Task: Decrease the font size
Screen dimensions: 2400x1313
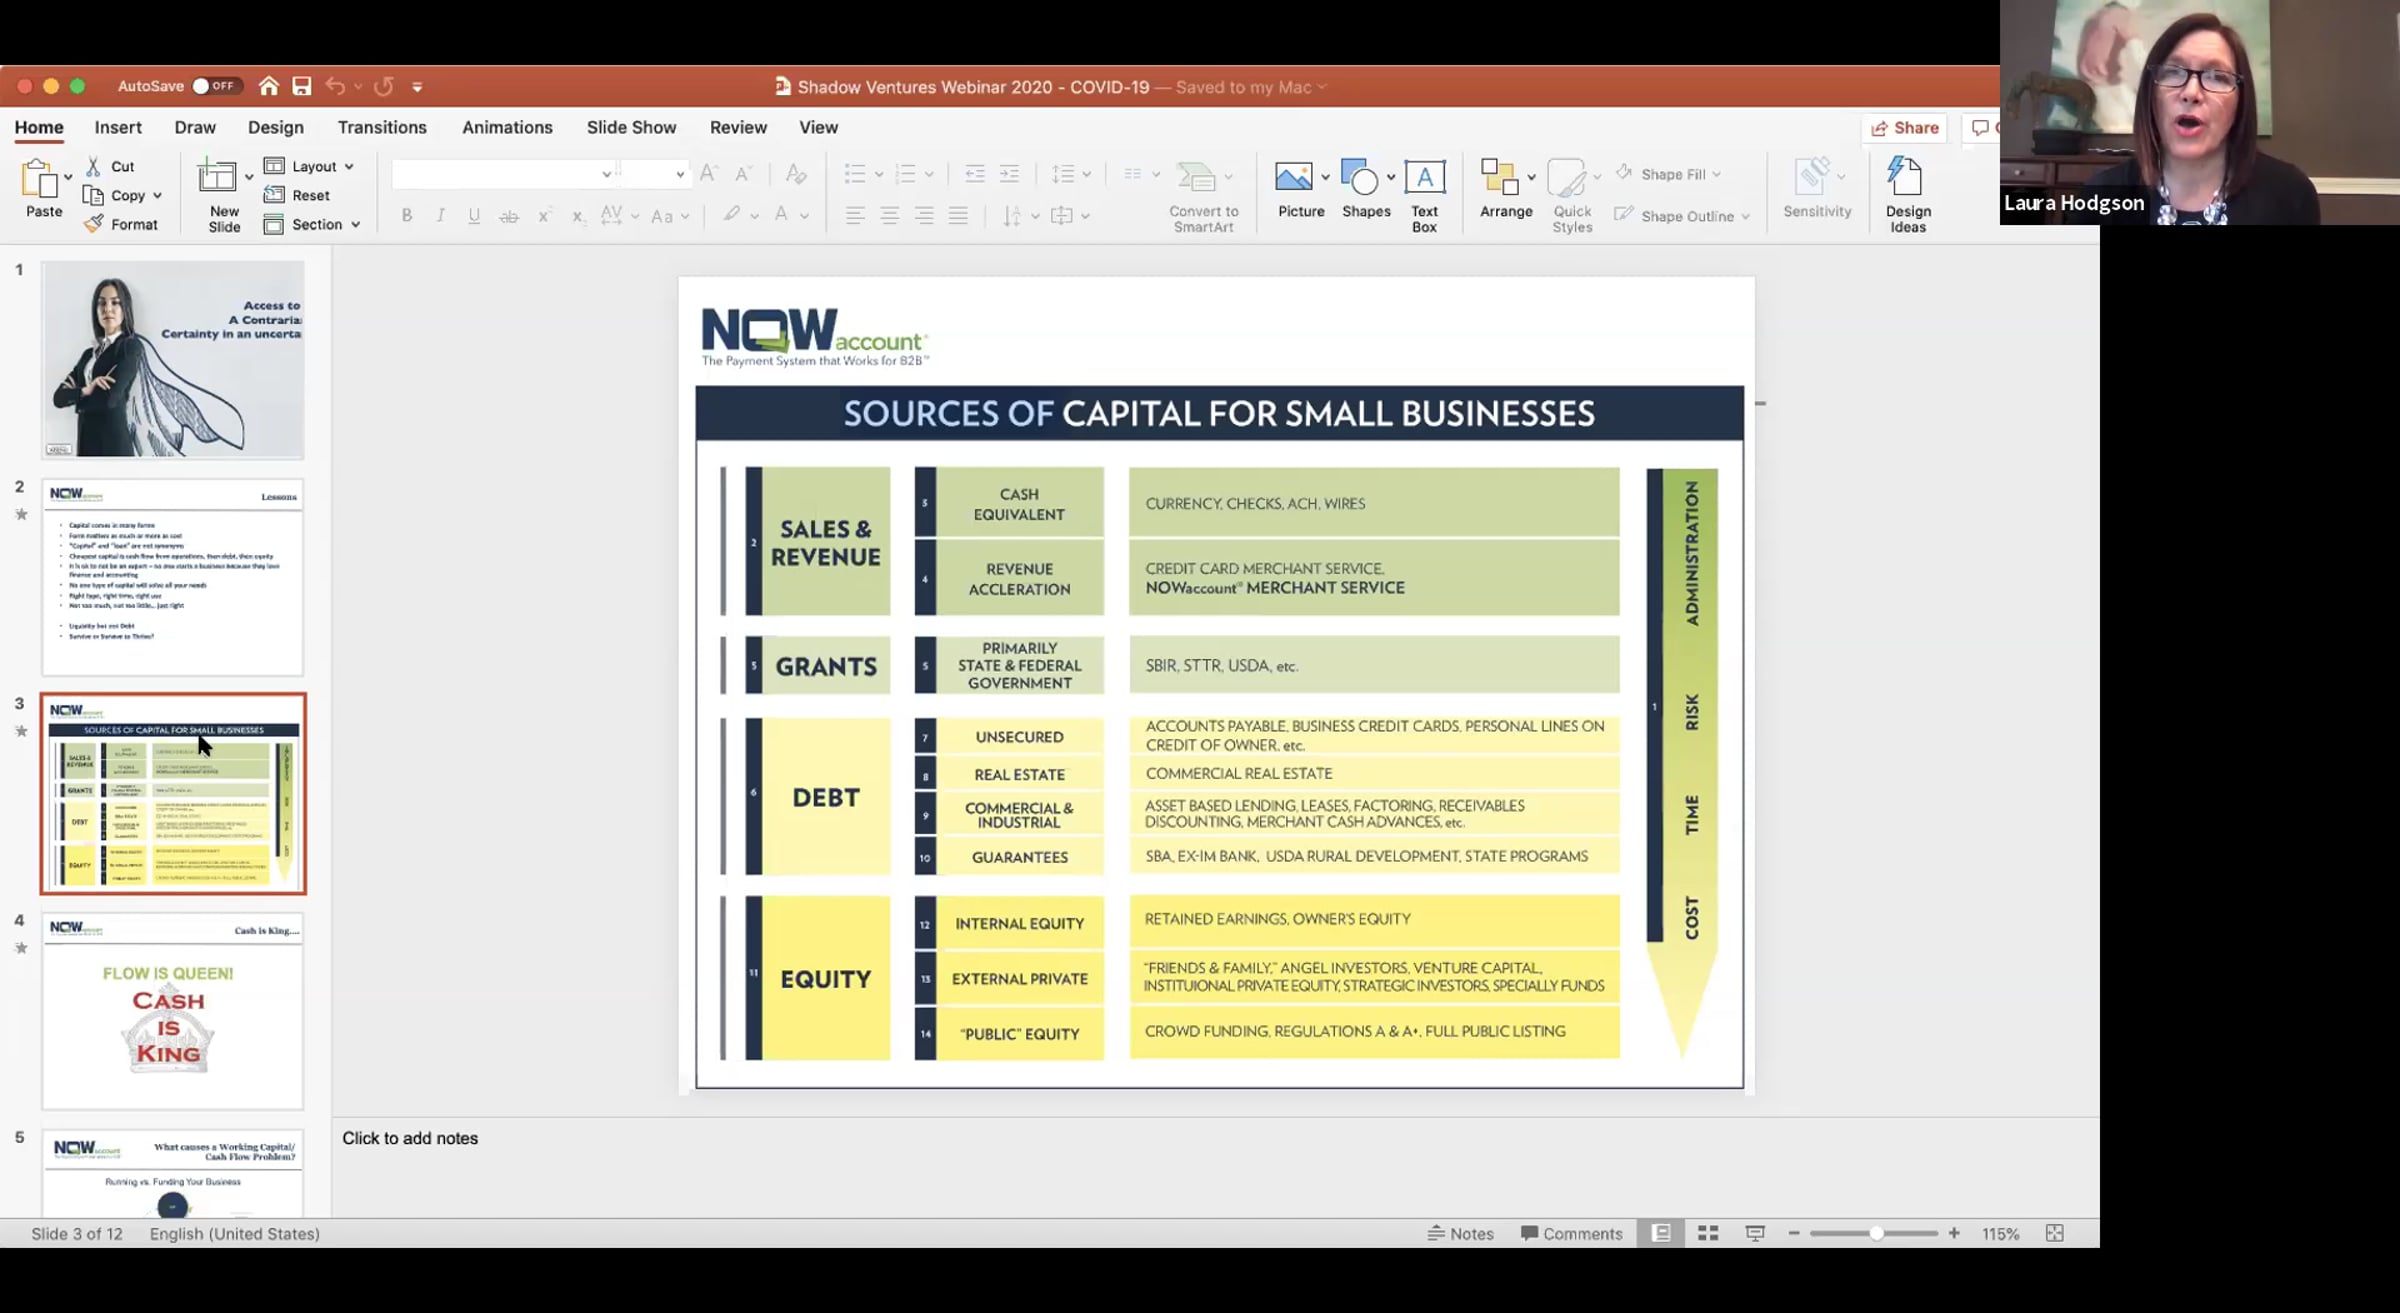Action: (742, 173)
